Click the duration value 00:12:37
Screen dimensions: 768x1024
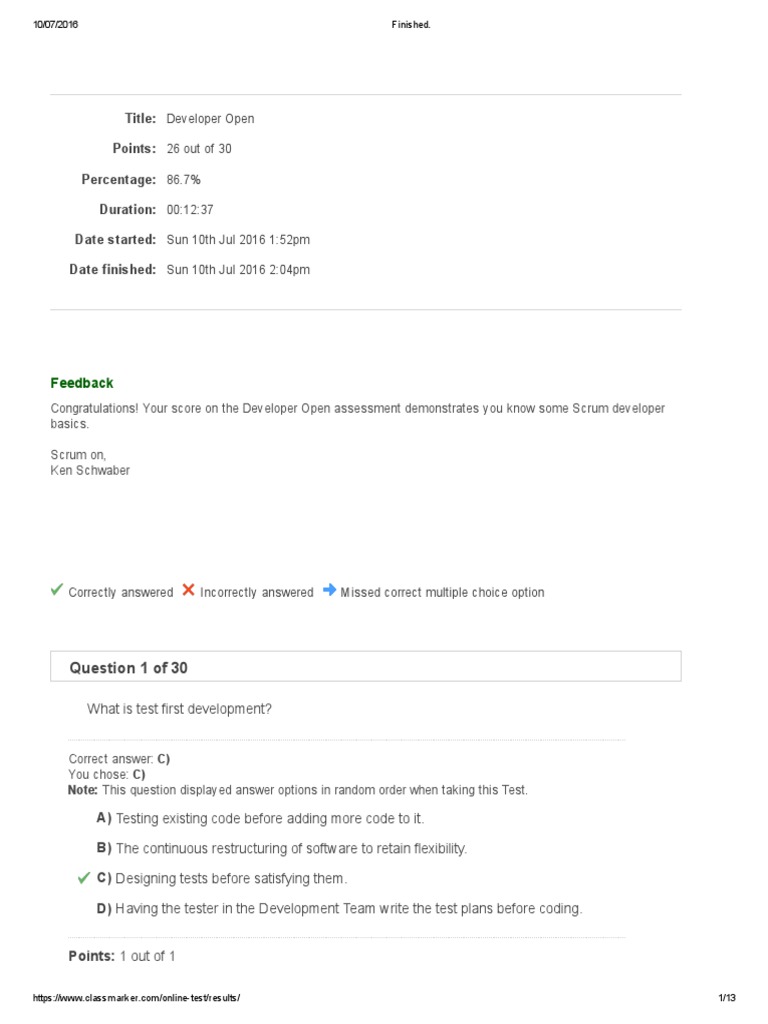click(x=190, y=209)
